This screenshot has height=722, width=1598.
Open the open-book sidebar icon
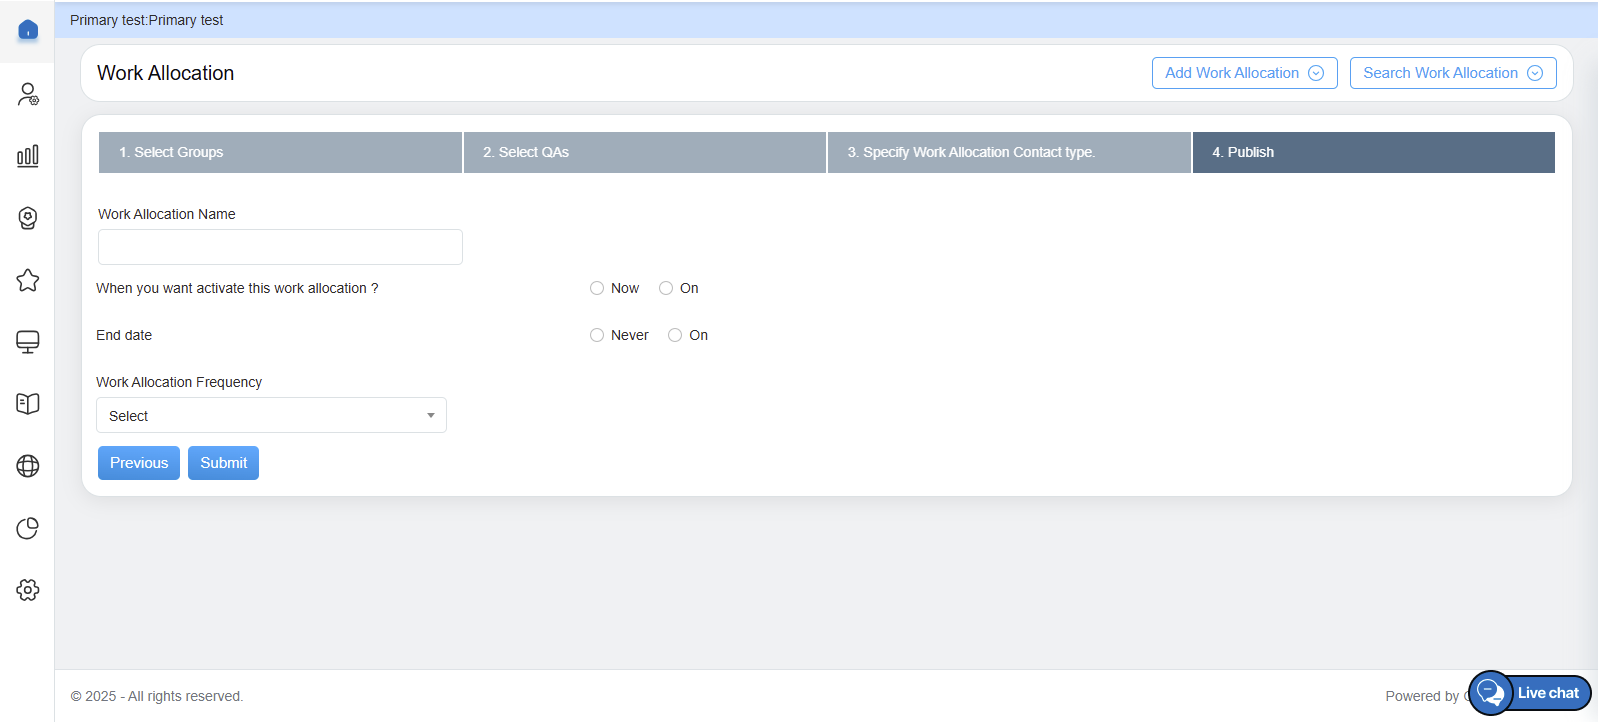point(28,404)
